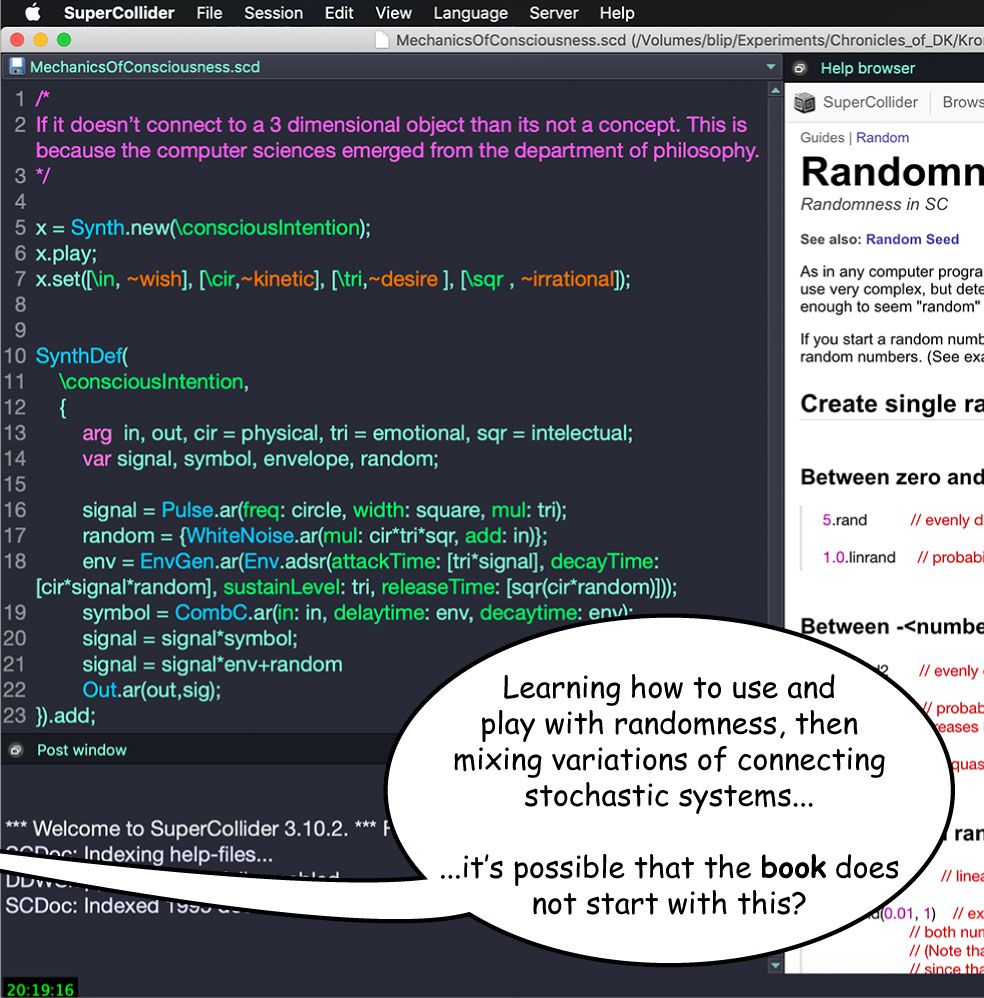984x998 pixels.
Task: Click WhiteNoise on line 17
Action: [x=240, y=535]
